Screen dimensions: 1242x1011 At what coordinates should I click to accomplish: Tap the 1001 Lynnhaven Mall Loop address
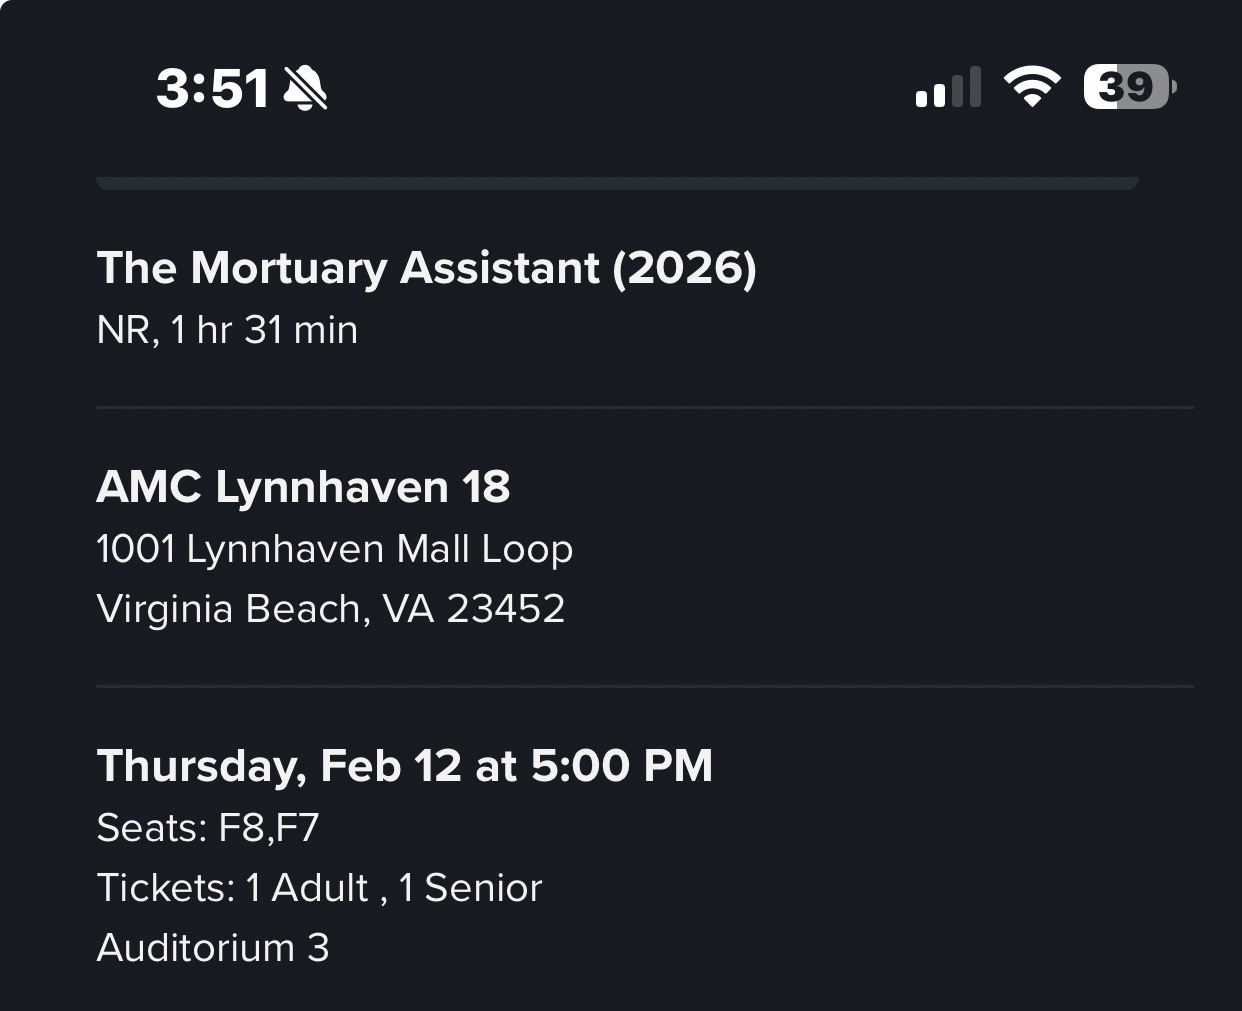(x=334, y=549)
